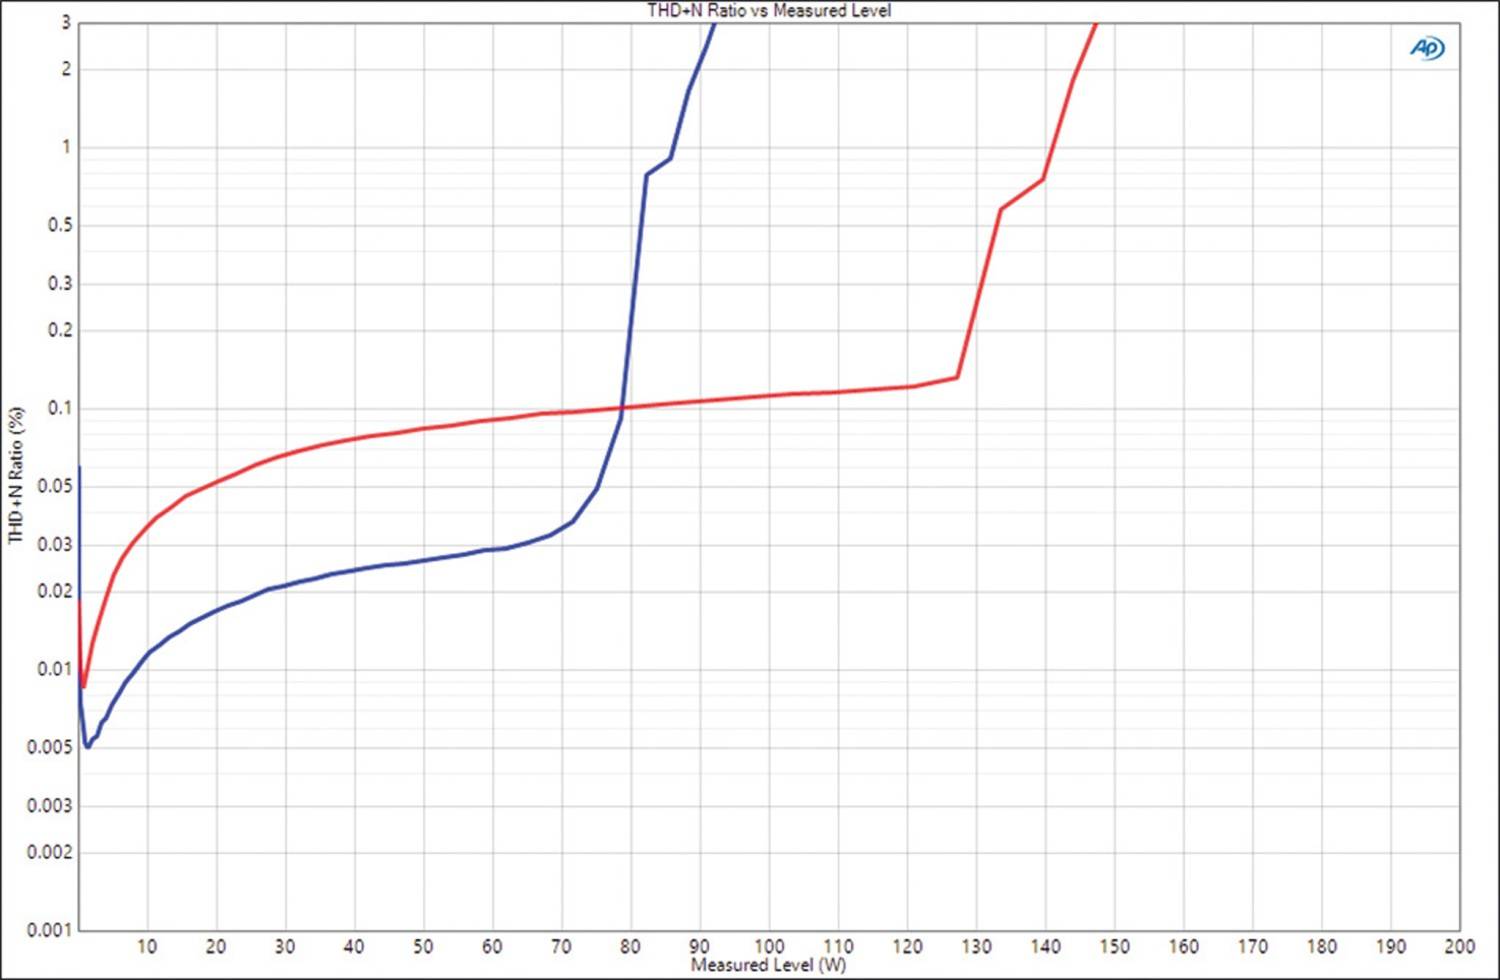Click the Y-axis tick 0.002
Image resolution: width=1500 pixels, height=980 pixels.
pos(50,852)
